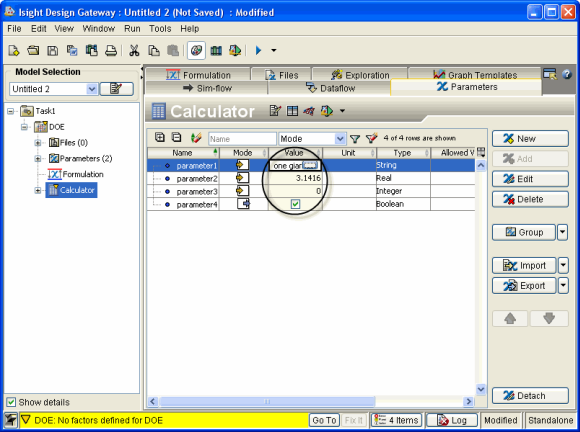Switch to the Graph Templates tab
Image resolution: width=580 pixels, height=432 pixels.
pos(475,74)
